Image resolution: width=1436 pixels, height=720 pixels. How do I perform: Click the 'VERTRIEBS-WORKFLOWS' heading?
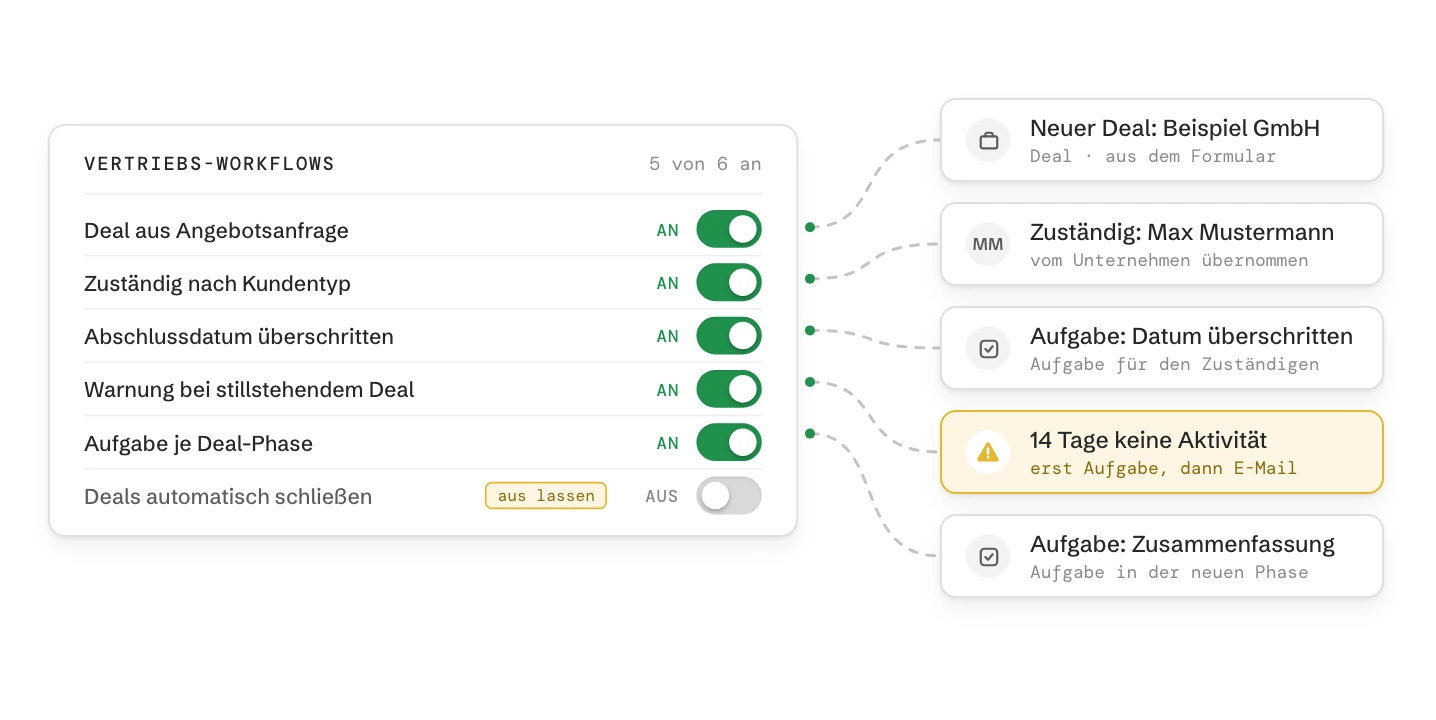(x=209, y=164)
